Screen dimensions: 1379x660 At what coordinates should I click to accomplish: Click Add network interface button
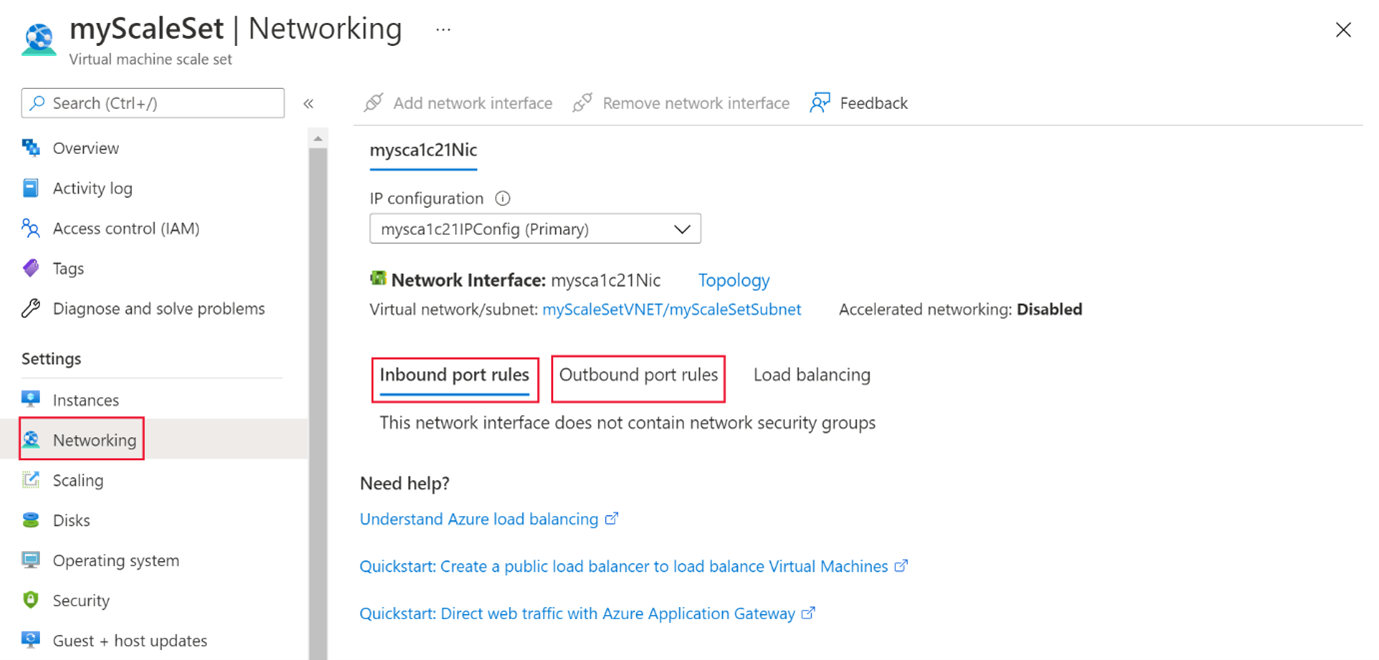pos(458,103)
